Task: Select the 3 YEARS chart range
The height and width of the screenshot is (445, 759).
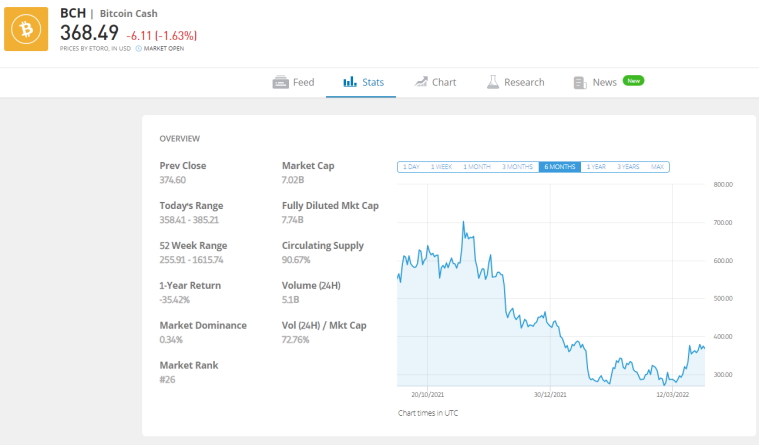Action: point(628,167)
